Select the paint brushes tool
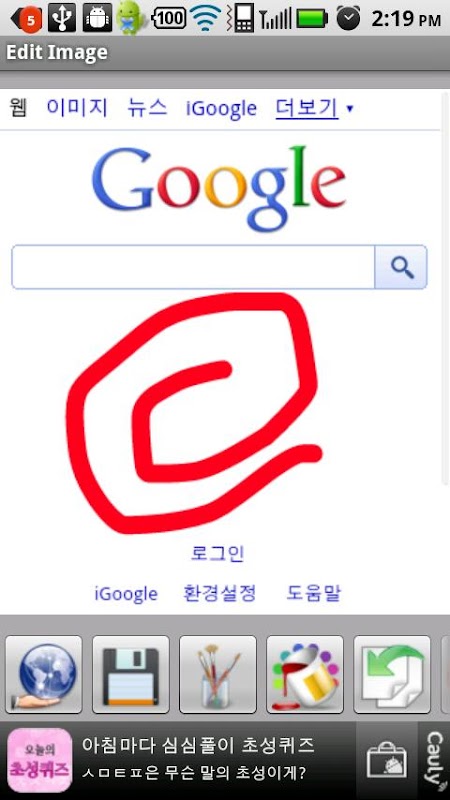Image resolution: width=450 pixels, height=800 pixels. point(218,674)
